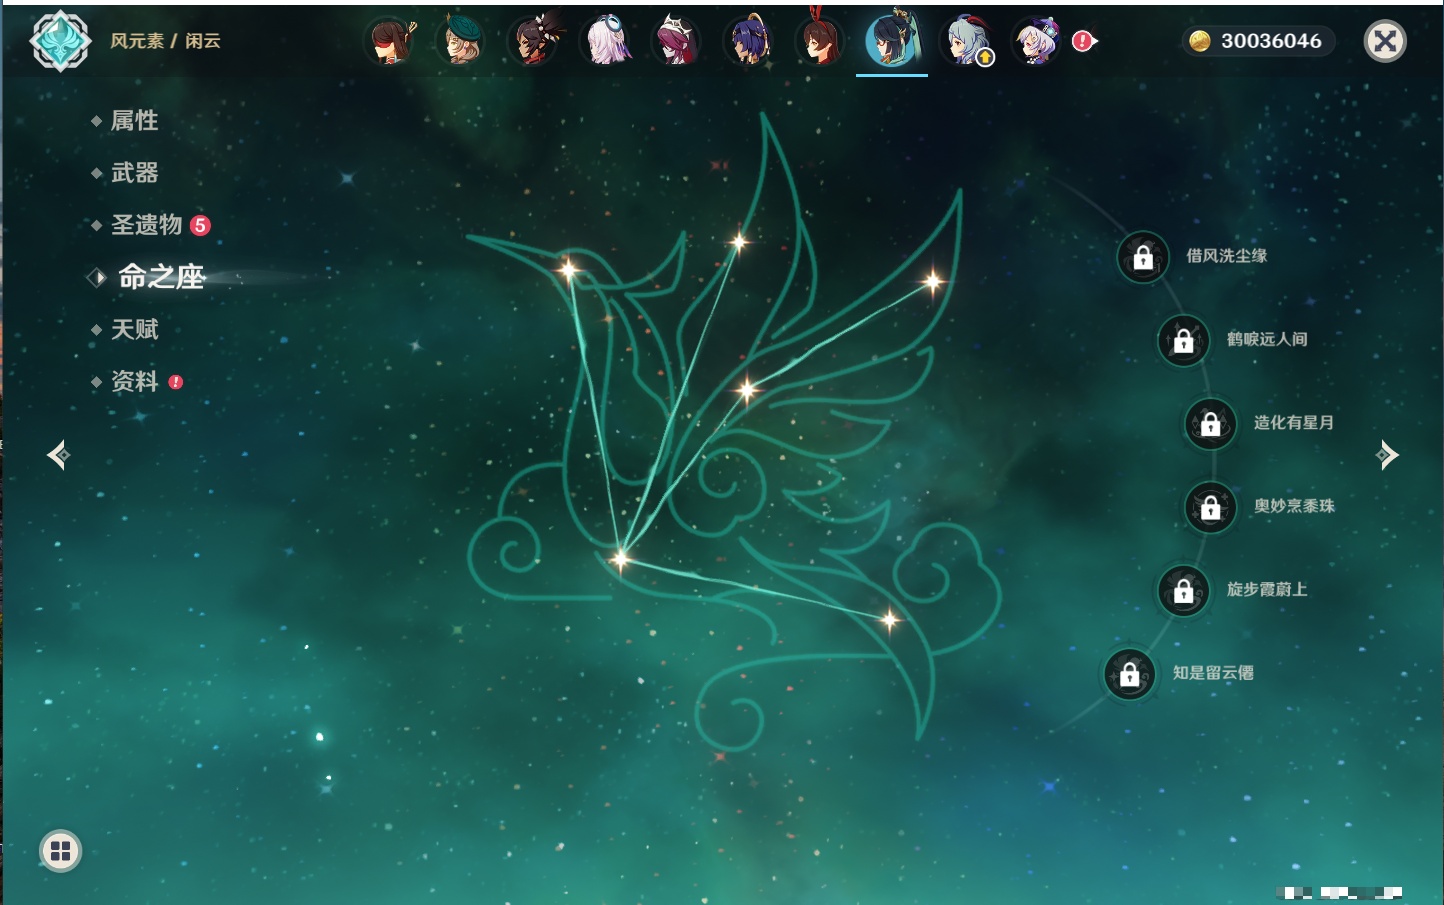Select the white-haired avatar with blue headpiece
This screenshot has width=1444, height=905.
[x=606, y=42]
